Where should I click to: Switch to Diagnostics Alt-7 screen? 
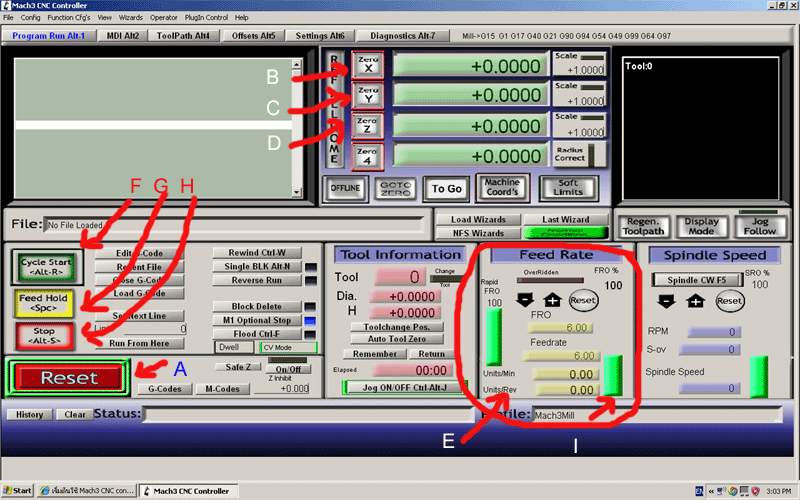coord(403,36)
